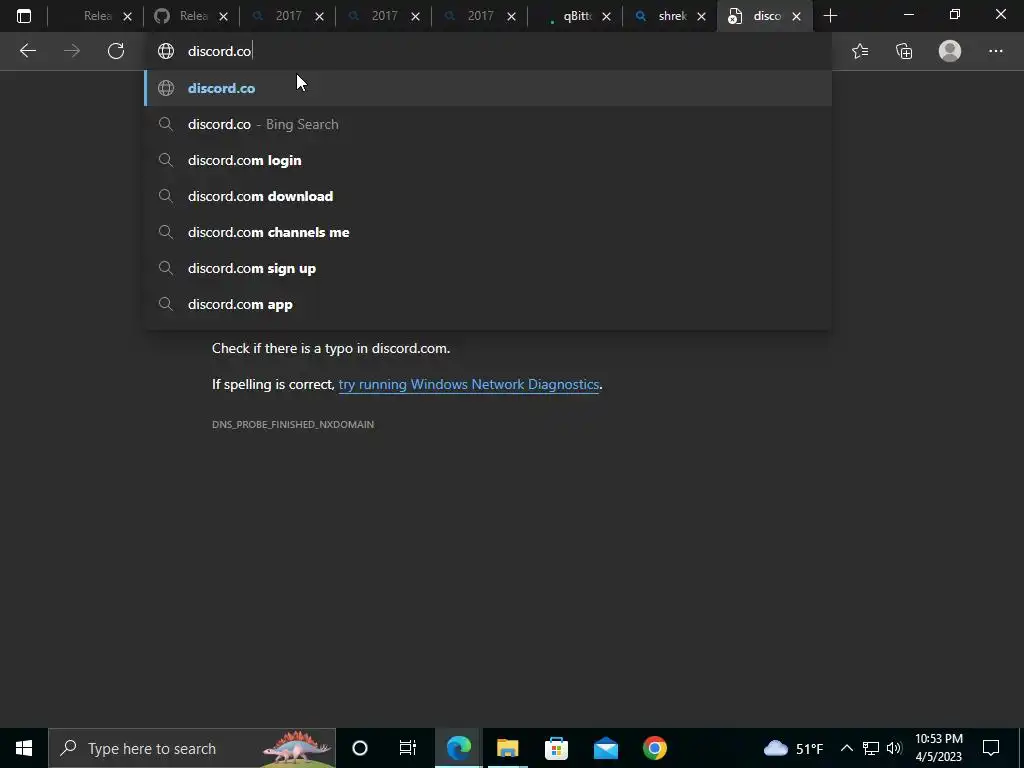The width and height of the screenshot is (1024, 768).
Task: Click the taskbar search box
Action: 192,748
